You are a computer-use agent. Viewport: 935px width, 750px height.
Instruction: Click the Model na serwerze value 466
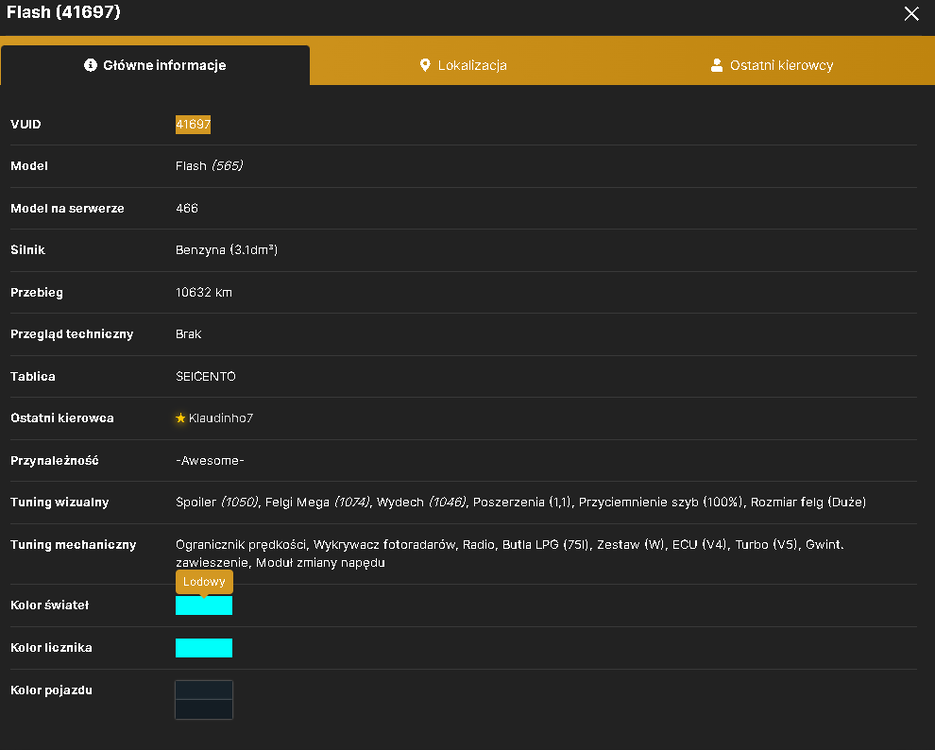click(187, 208)
